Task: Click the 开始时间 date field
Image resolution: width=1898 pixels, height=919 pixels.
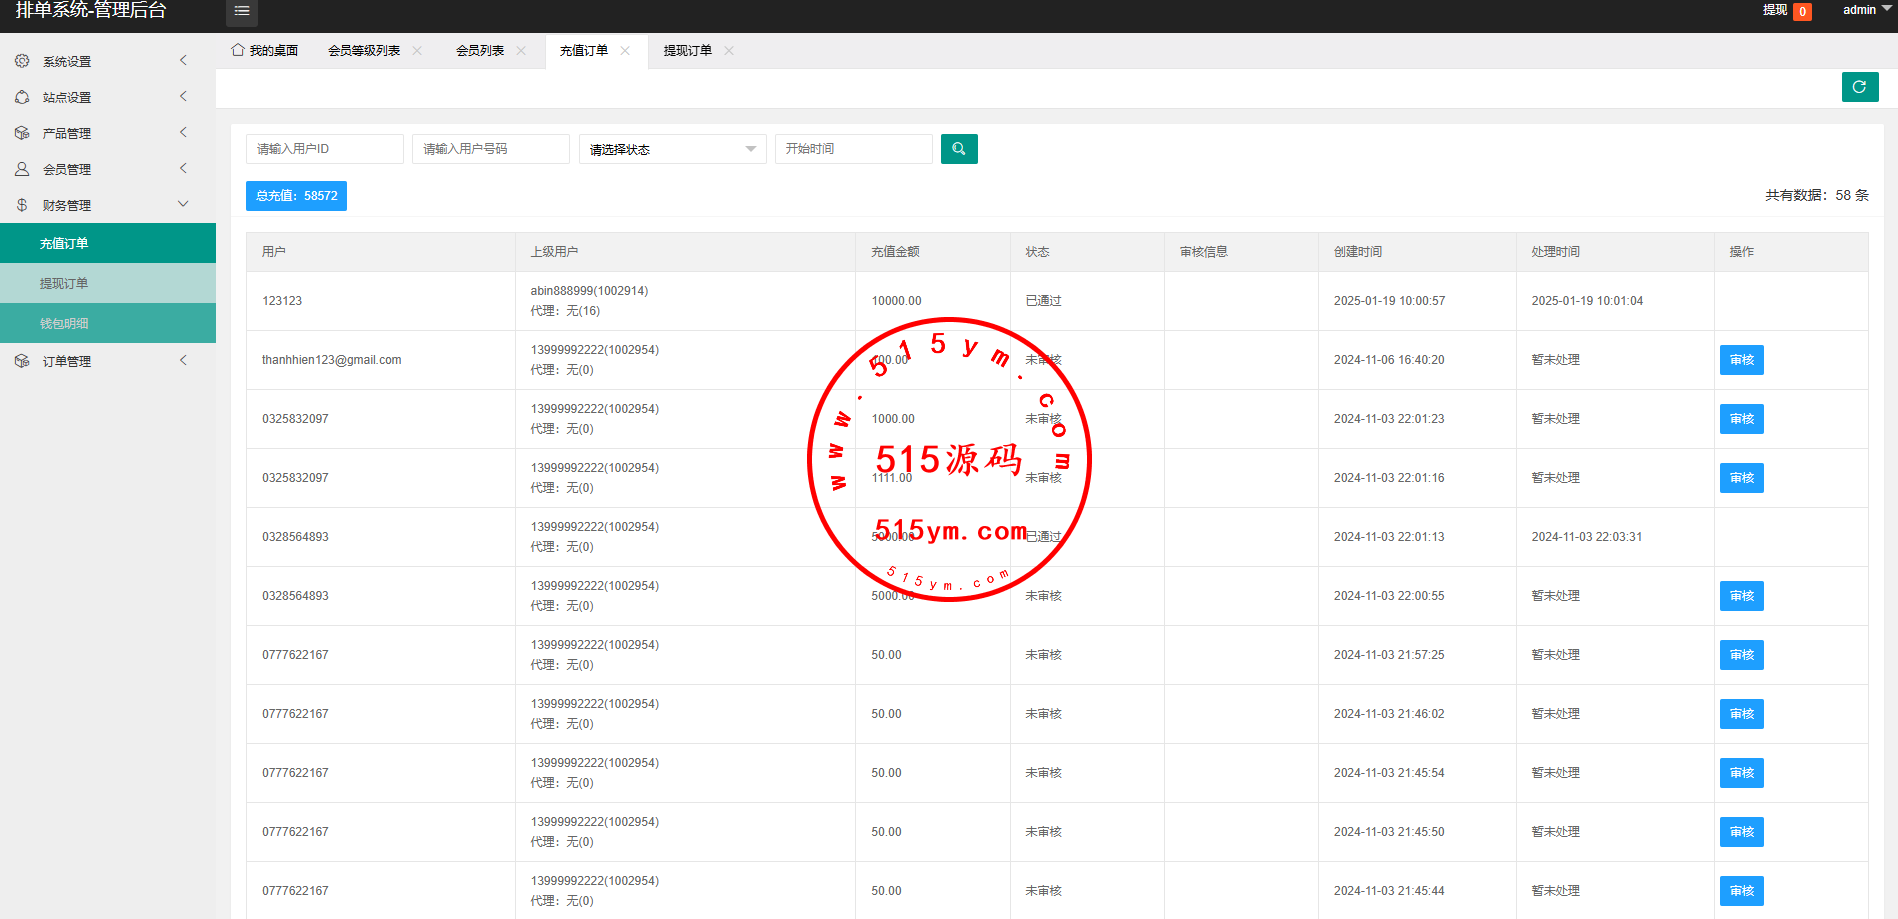Action: (853, 149)
